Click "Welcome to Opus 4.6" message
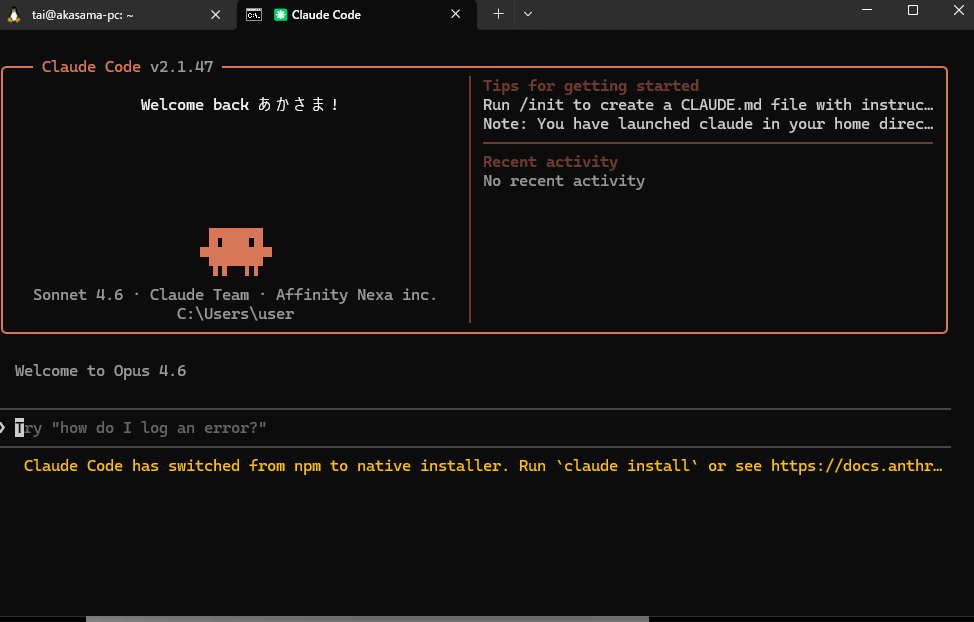The height and width of the screenshot is (622, 974). pyautogui.click(x=101, y=371)
